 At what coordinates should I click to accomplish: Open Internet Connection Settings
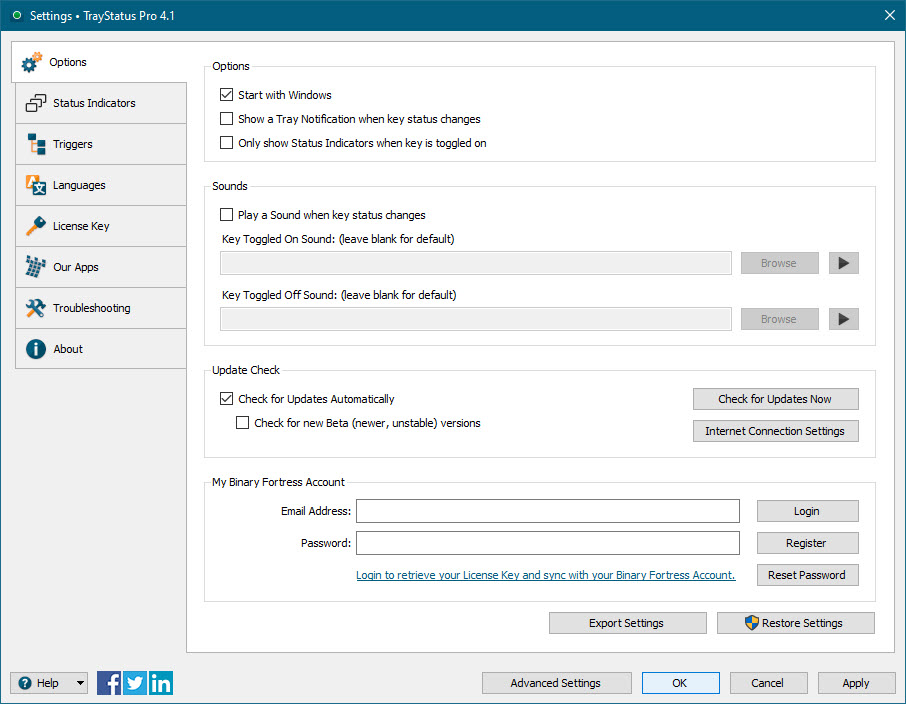(775, 431)
